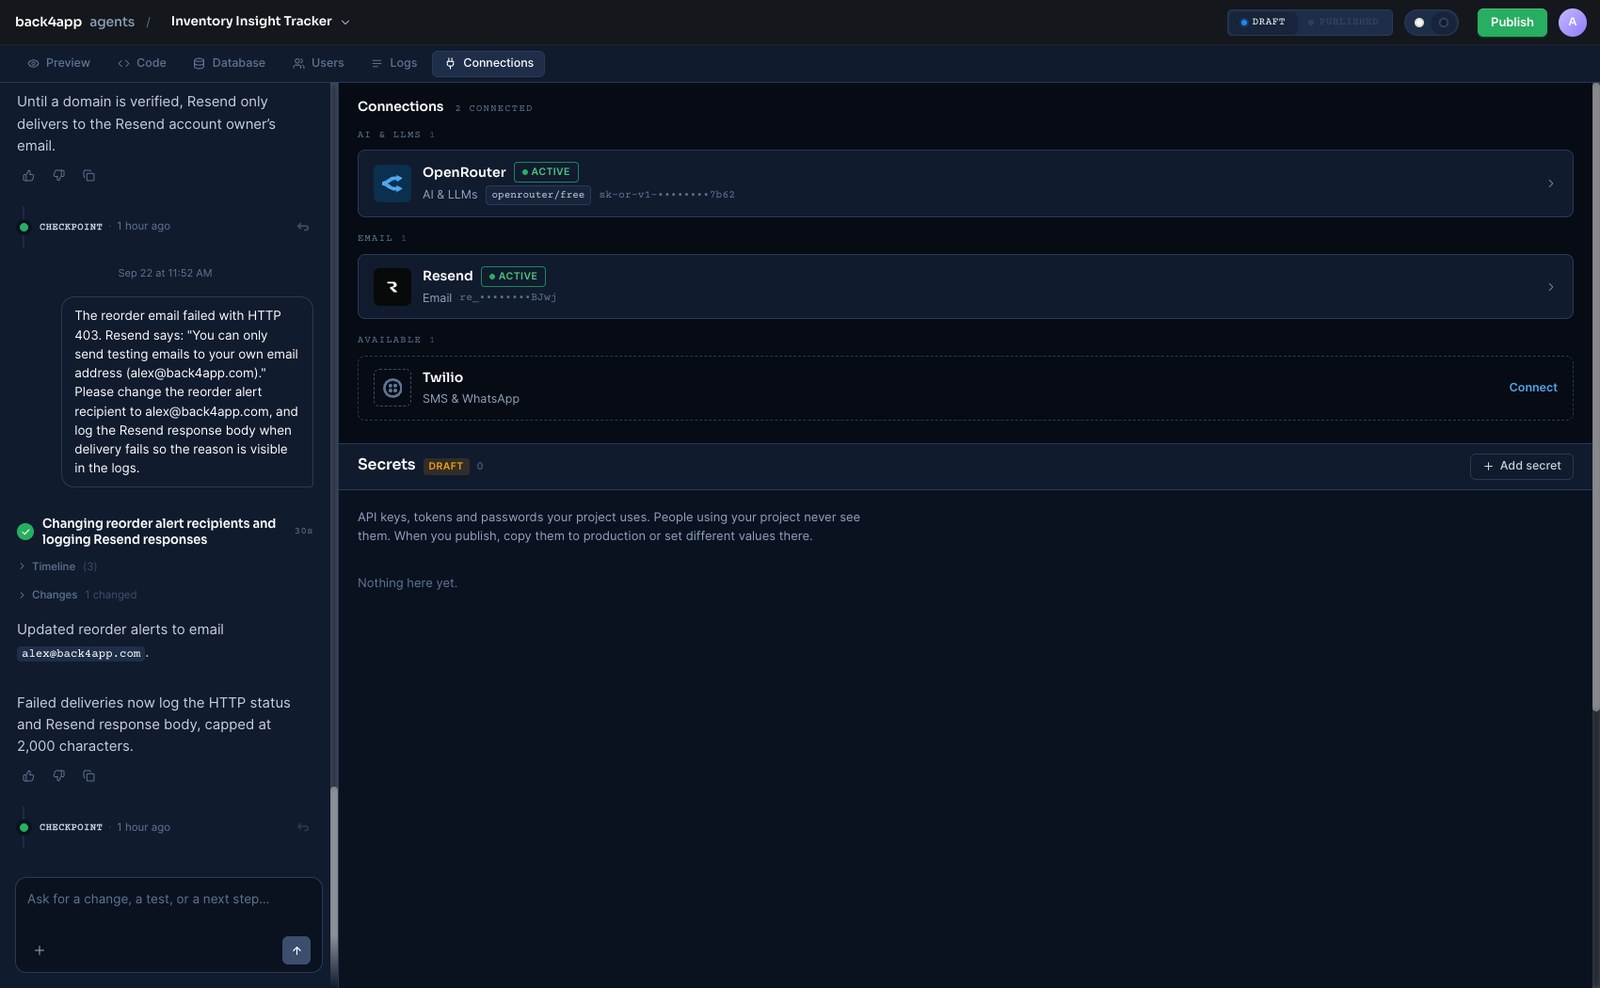Restore the first checkpoint with undo arrow
The height and width of the screenshot is (988, 1600).
coord(303,227)
